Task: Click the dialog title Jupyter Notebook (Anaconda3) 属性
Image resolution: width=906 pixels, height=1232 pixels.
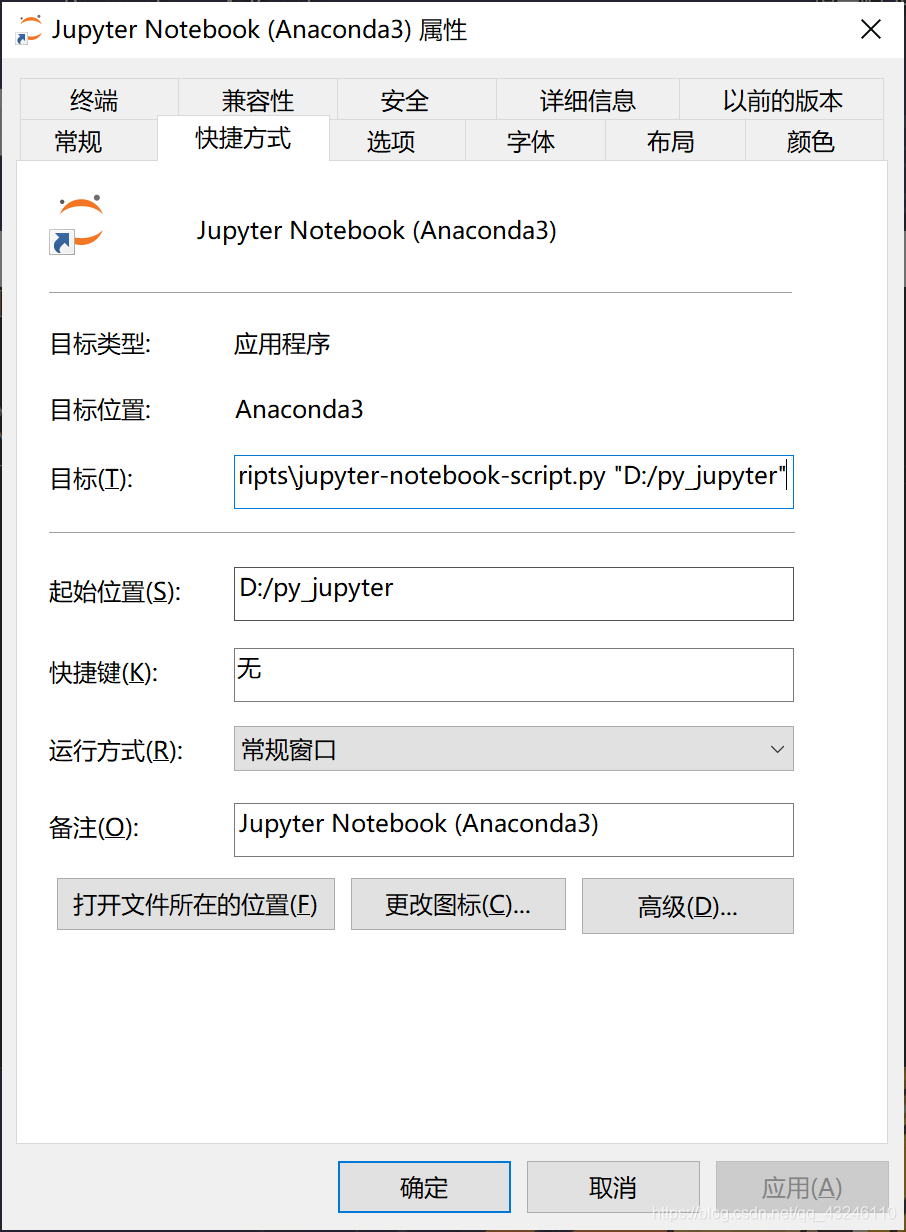Action: point(260,30)
